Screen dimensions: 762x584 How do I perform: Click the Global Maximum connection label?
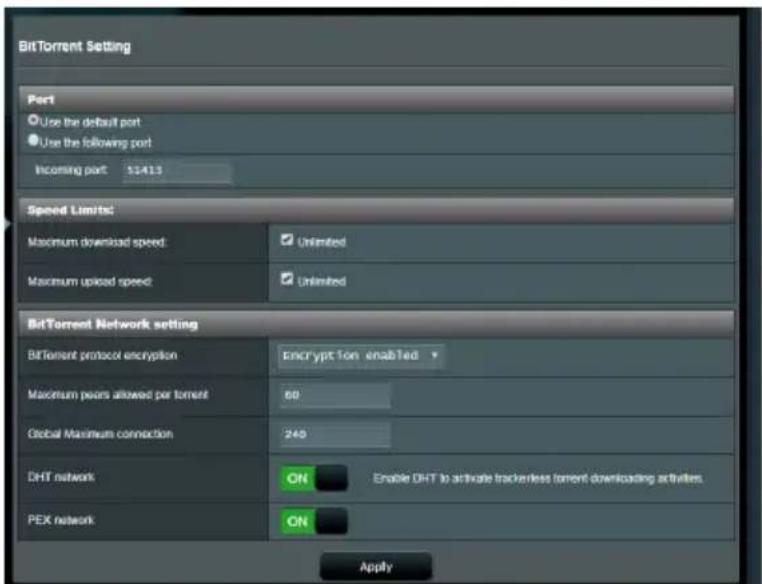tap(100, 433)
